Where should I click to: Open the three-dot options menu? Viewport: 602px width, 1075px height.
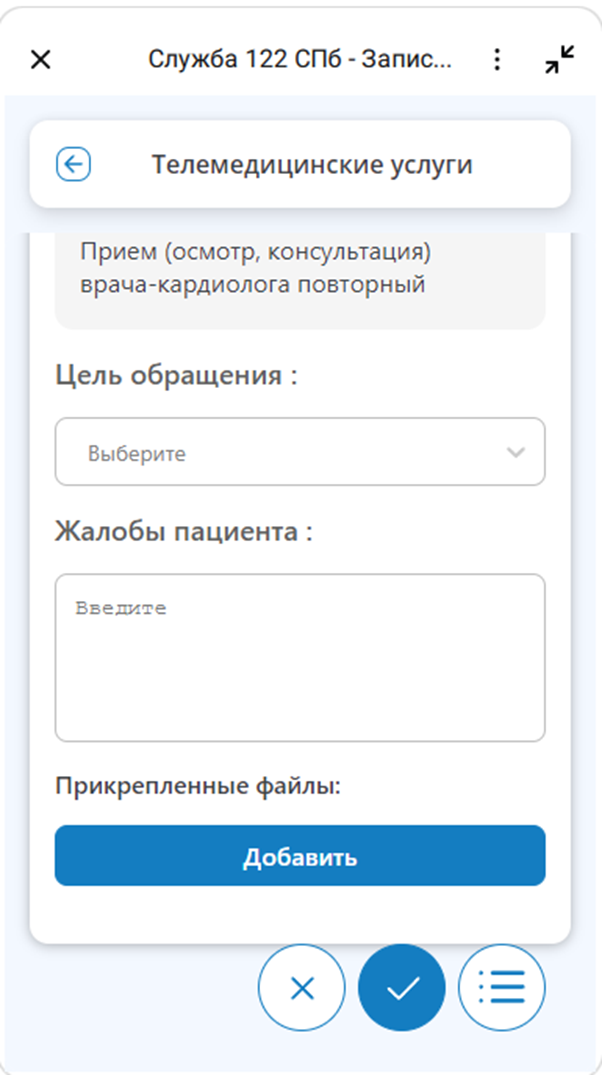[498, 60]
